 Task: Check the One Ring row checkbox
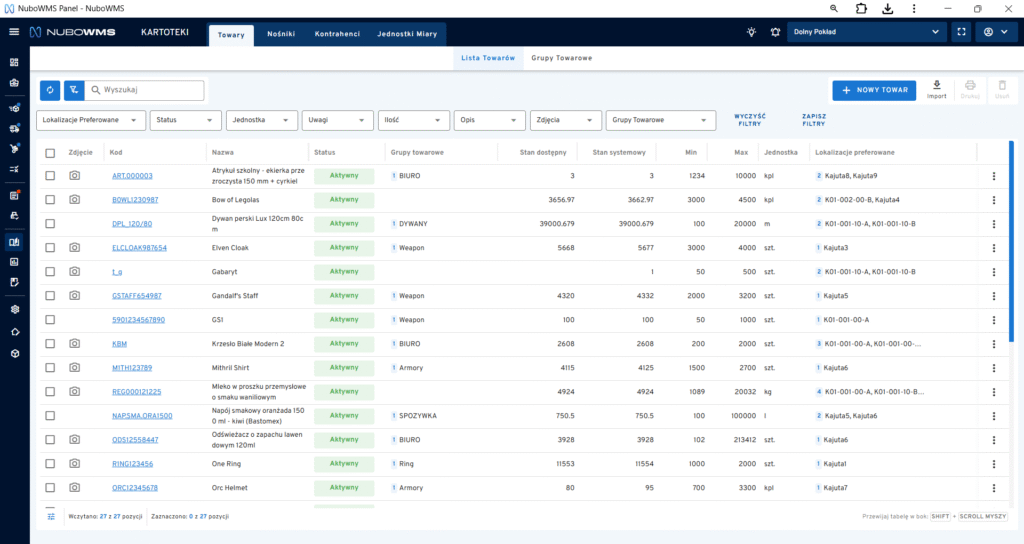(50, 464)
